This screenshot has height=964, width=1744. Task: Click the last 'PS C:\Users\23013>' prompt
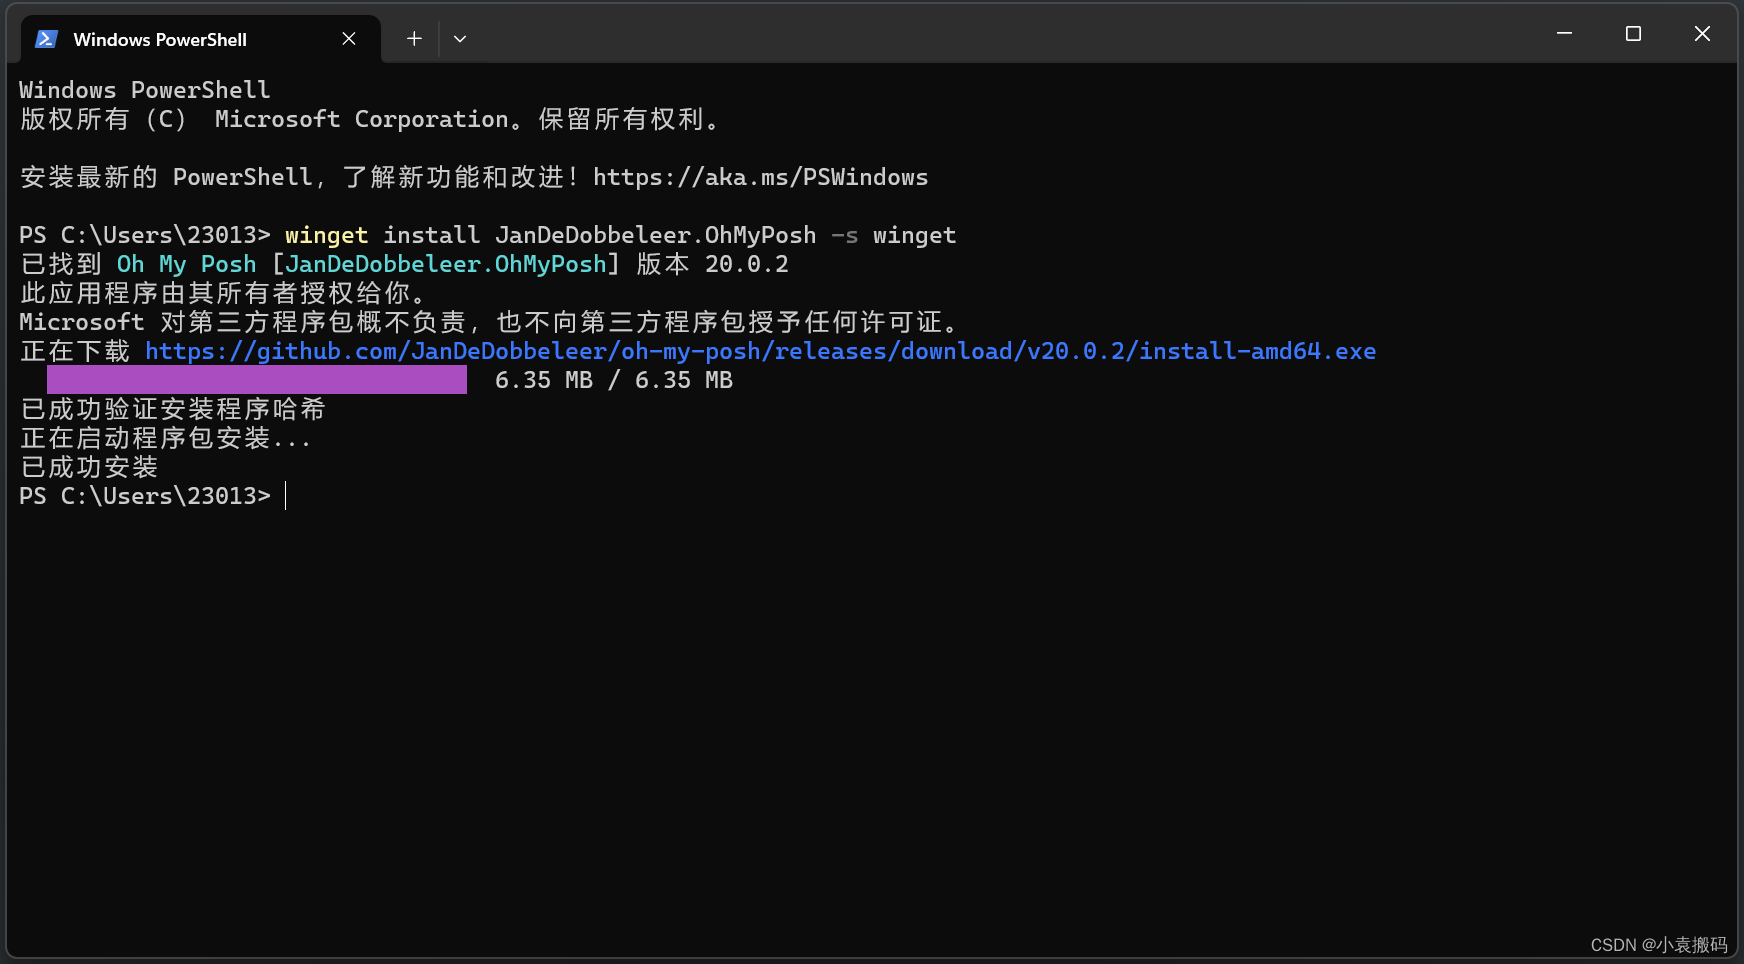[145, 496]
